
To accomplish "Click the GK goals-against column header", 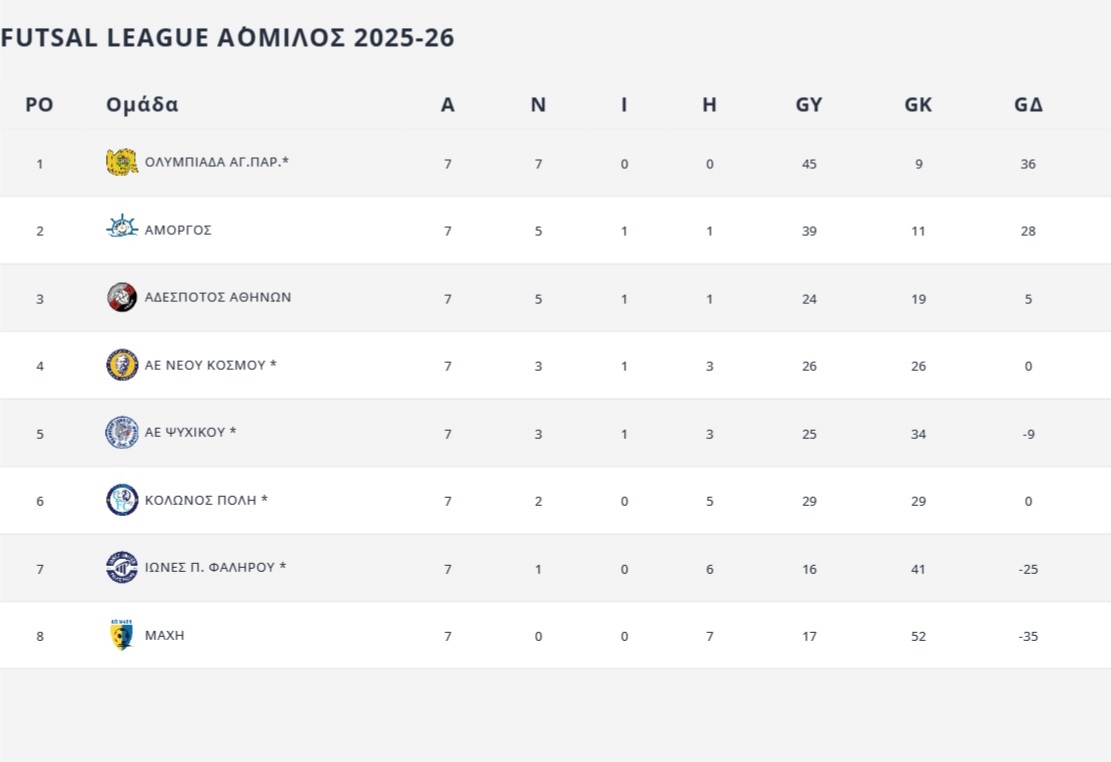I will click(918, 104).
